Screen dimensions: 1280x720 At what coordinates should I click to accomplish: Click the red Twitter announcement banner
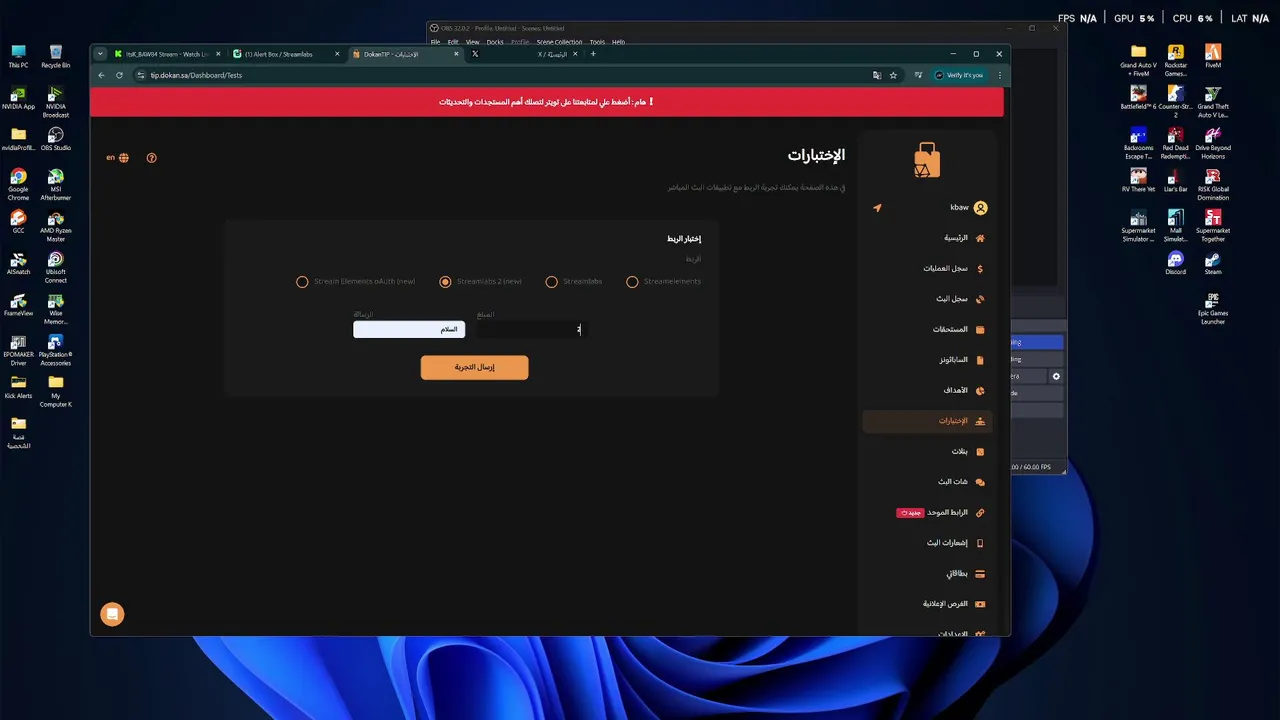coord(546,101)
